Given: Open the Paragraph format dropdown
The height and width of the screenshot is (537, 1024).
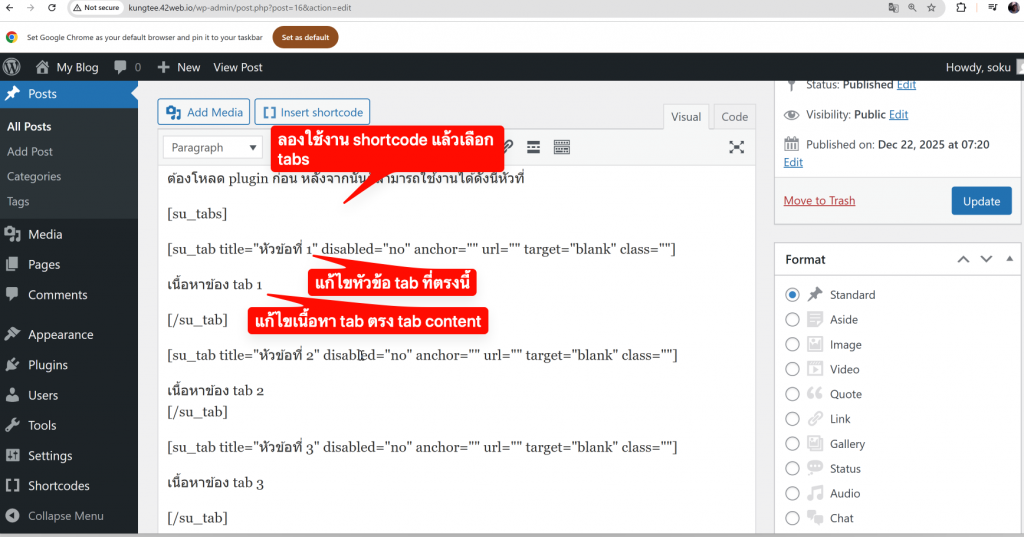Looking at the screenshot, I should [x=213, y=147].
